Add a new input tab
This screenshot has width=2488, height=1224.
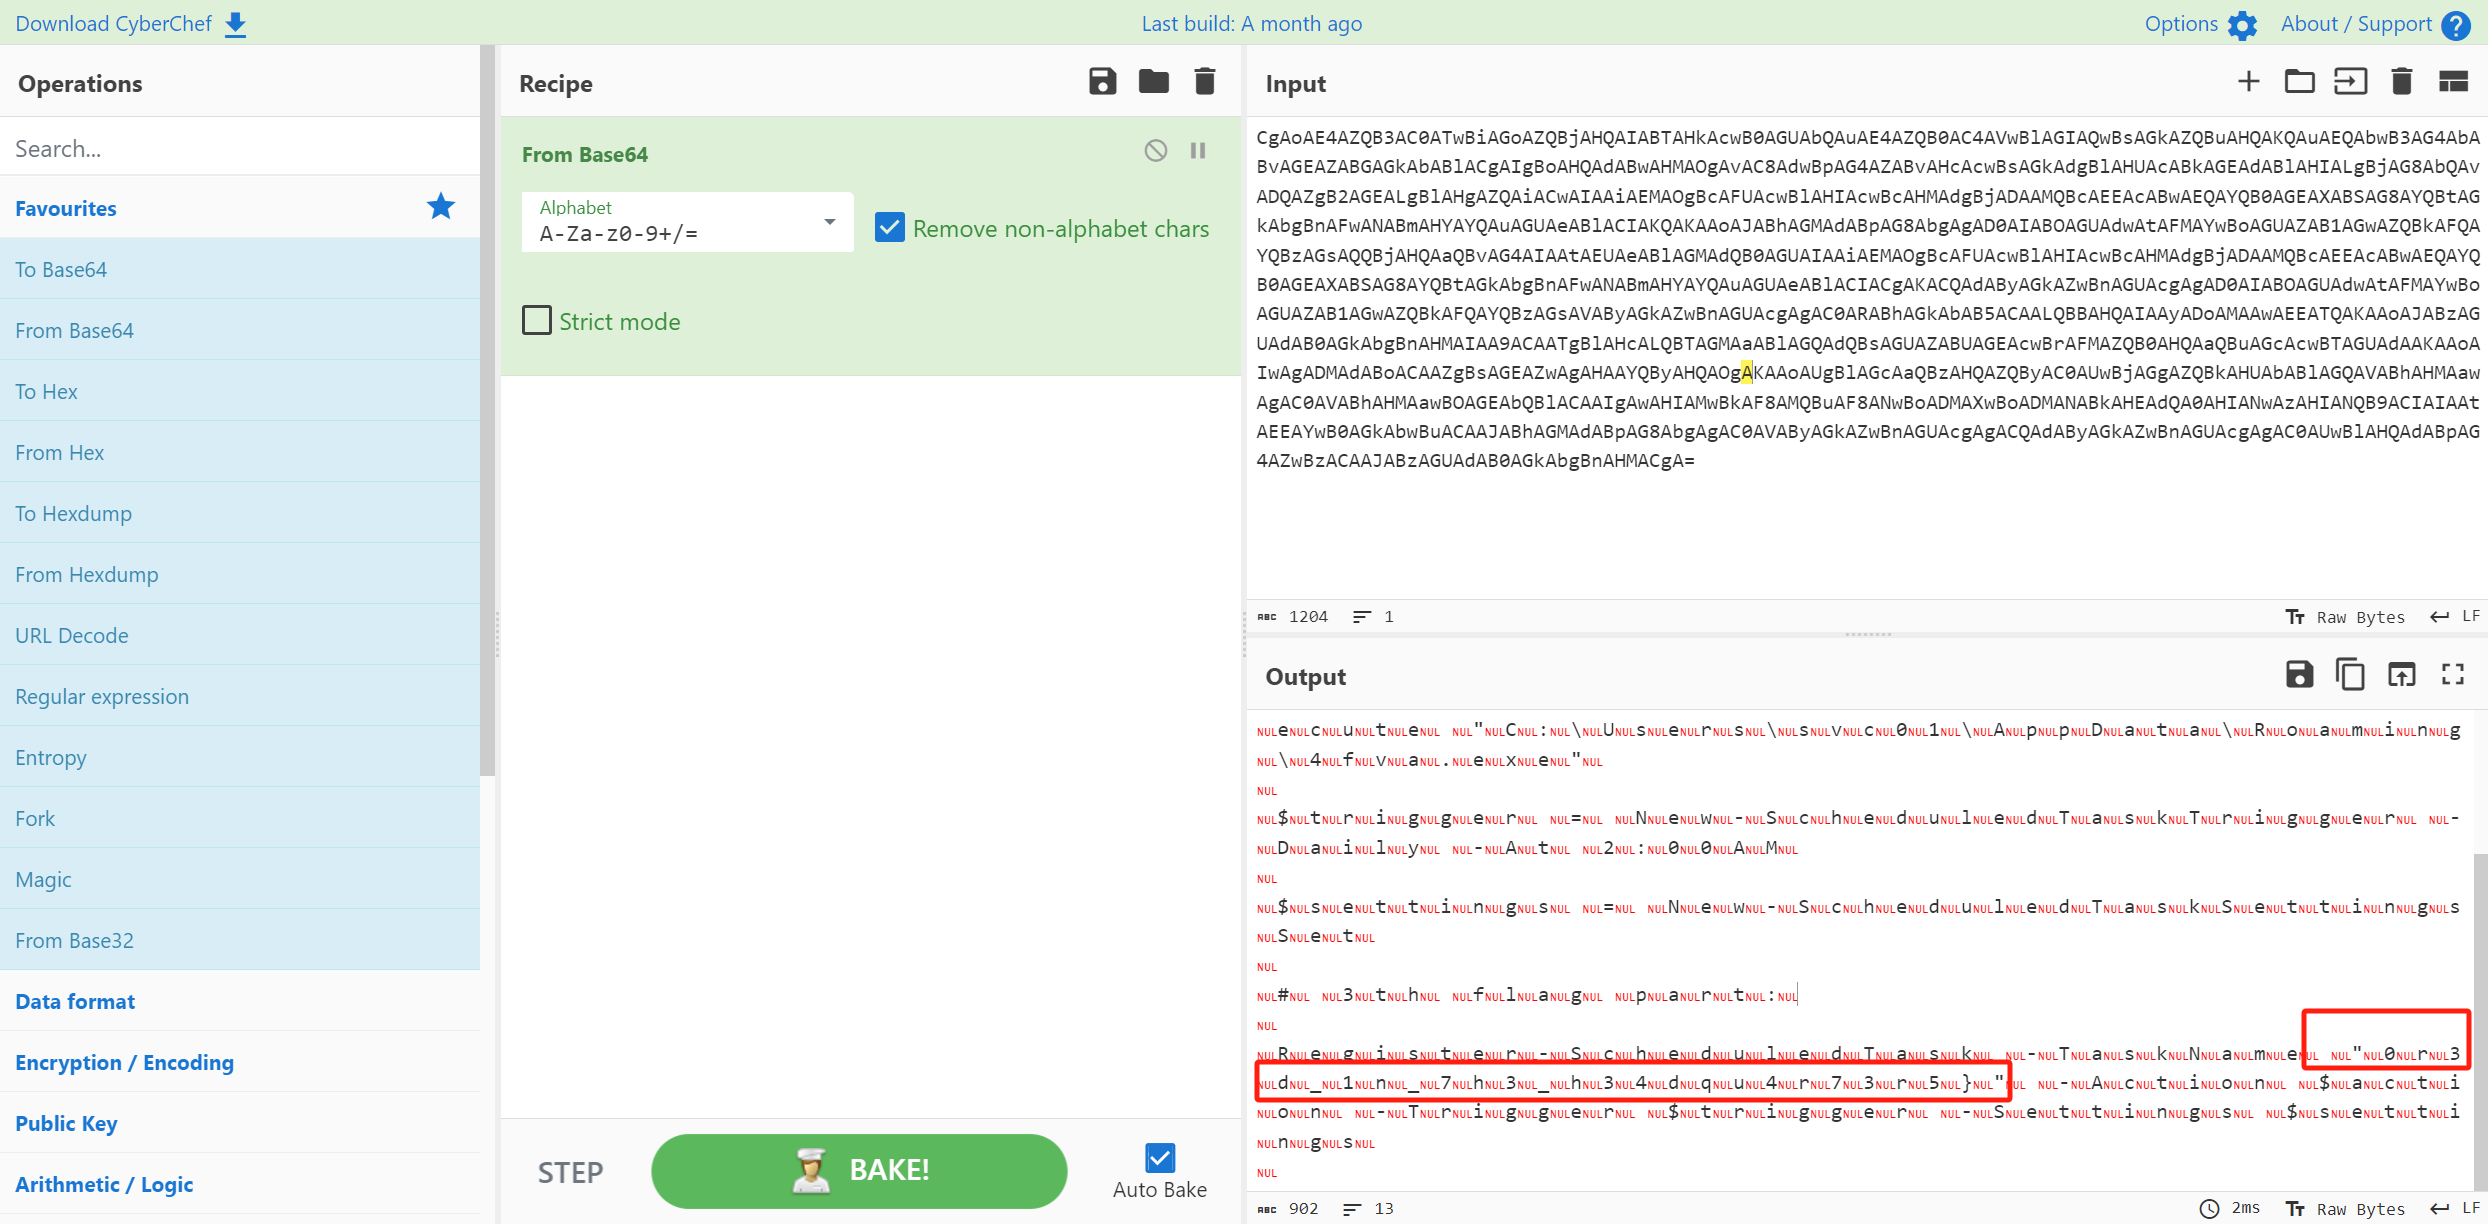coord(2248,82)
